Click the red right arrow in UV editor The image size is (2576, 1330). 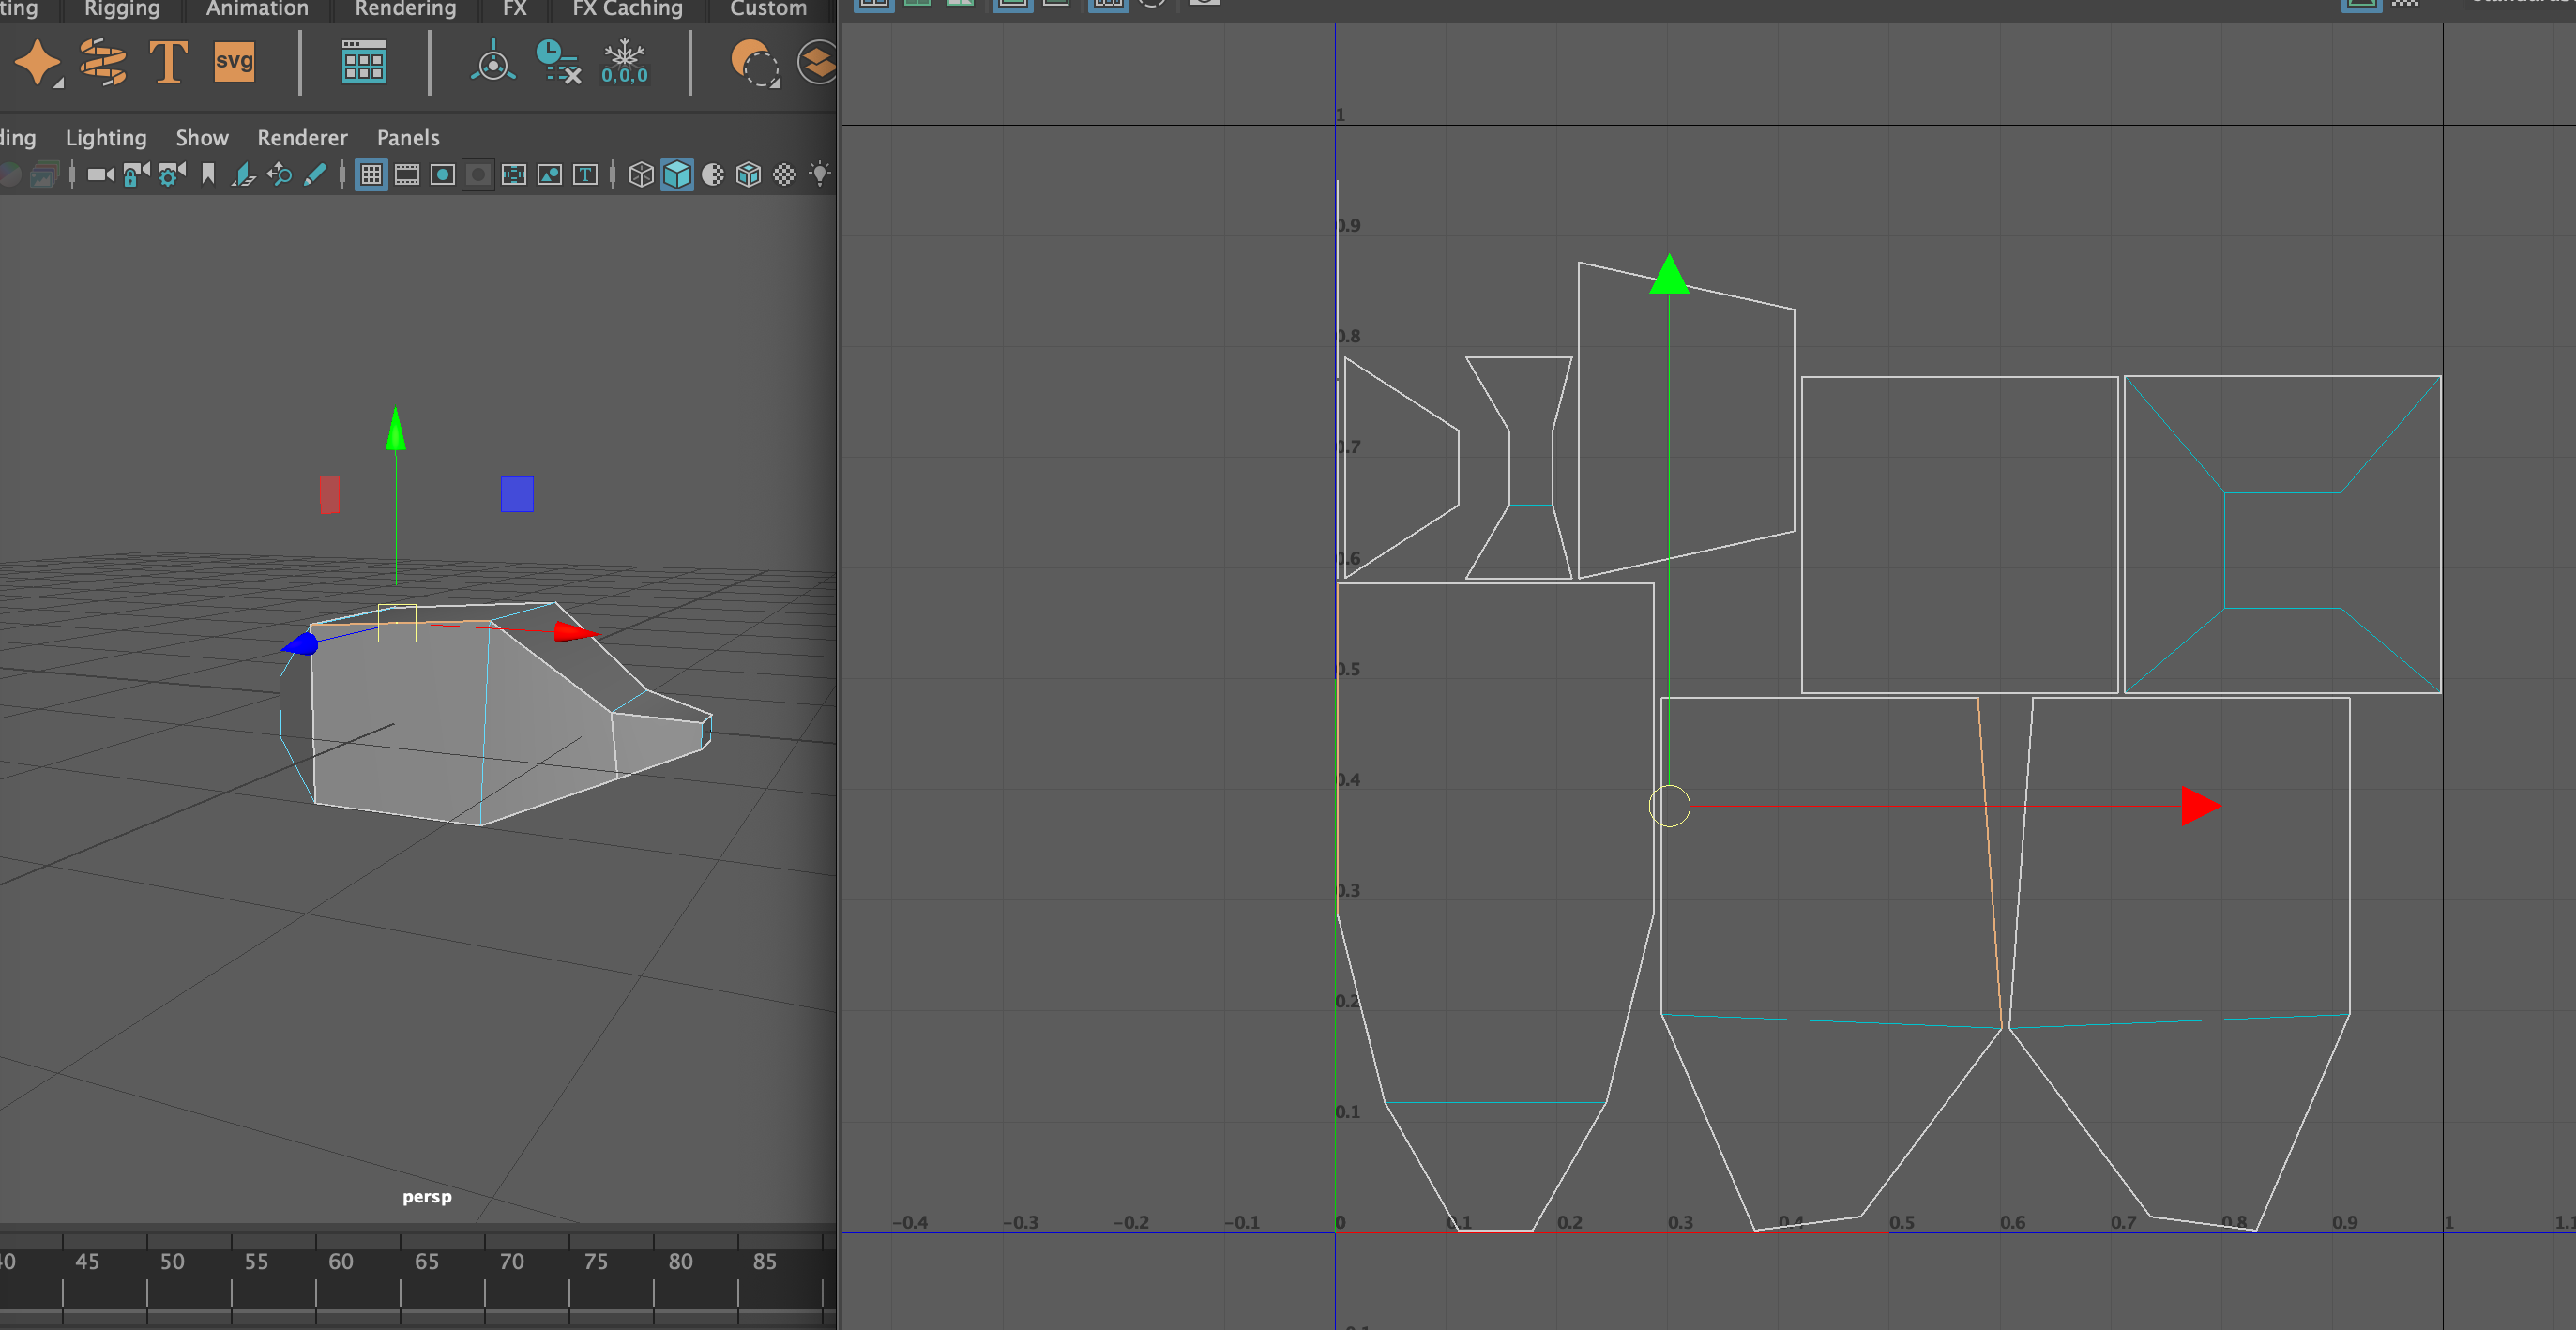[x=2200, y=806]
